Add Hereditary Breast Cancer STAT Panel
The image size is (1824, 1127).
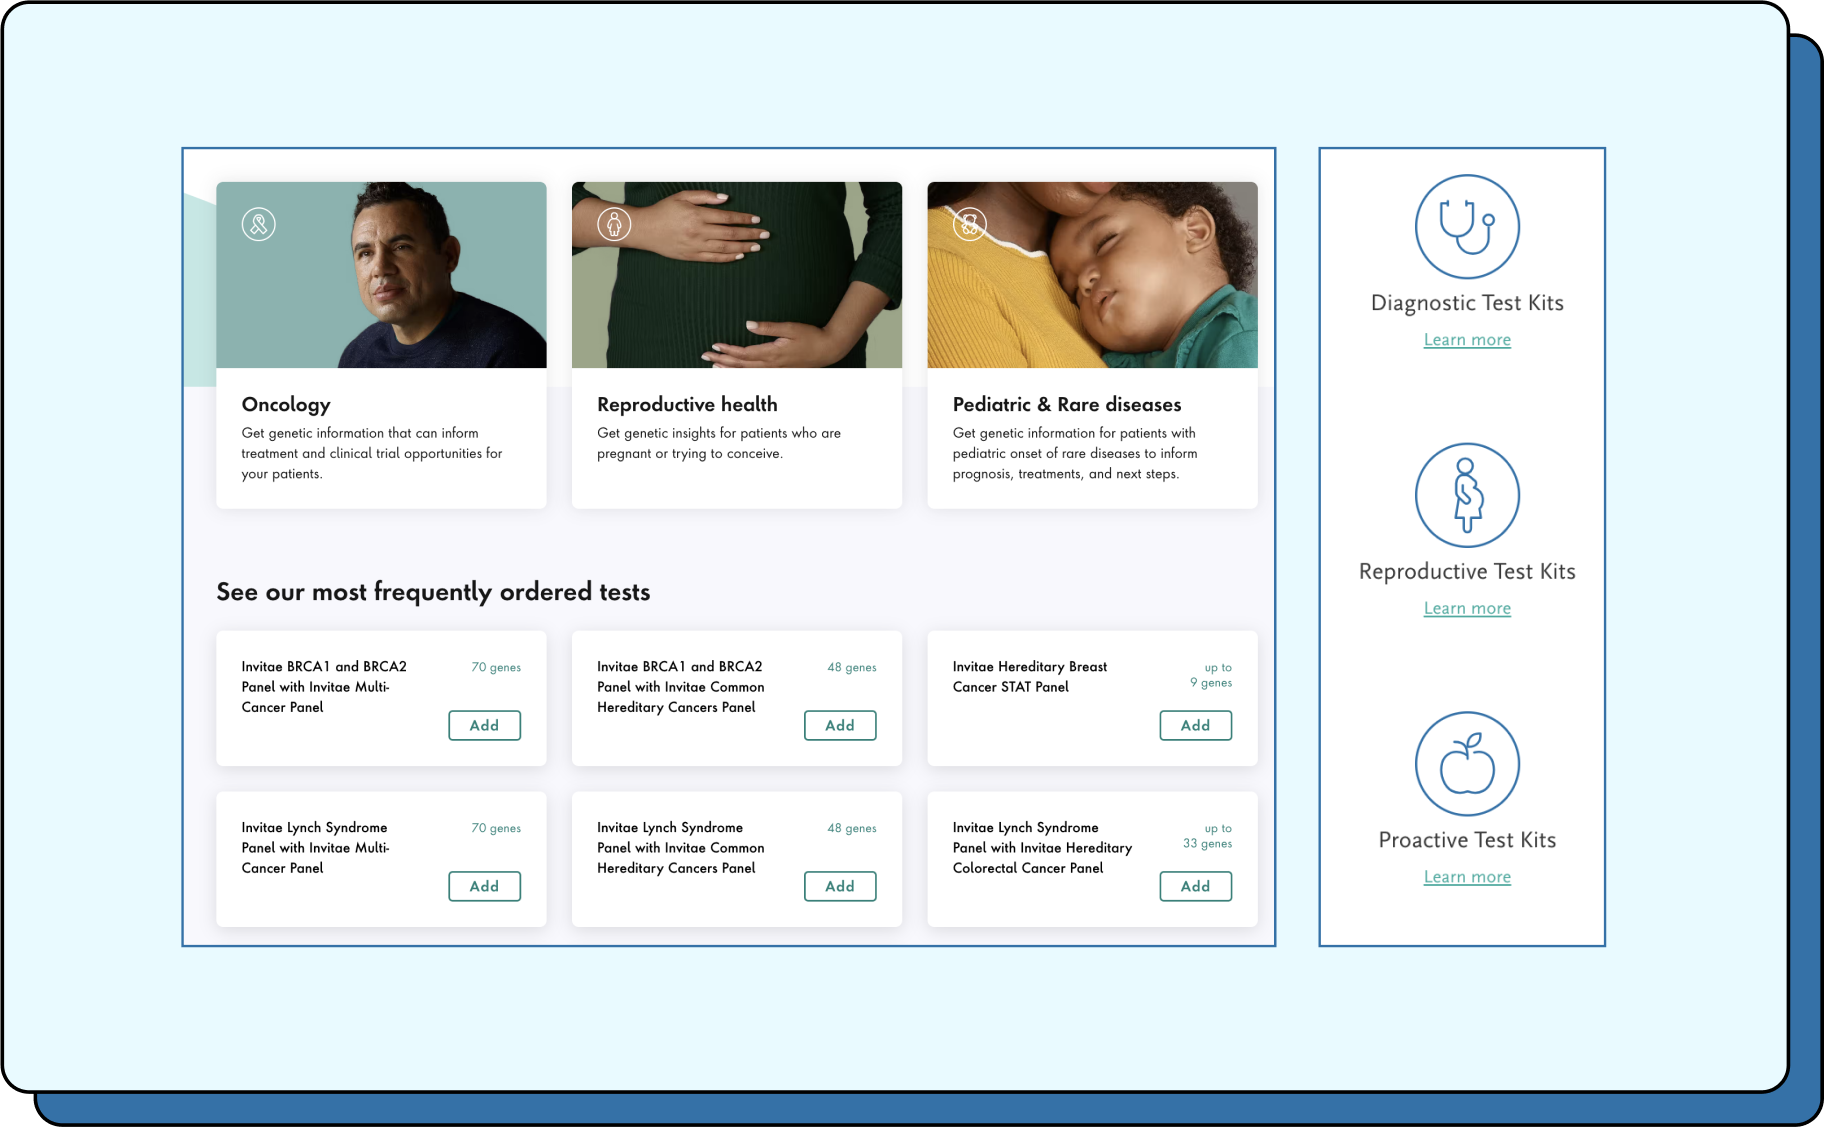1195,725
